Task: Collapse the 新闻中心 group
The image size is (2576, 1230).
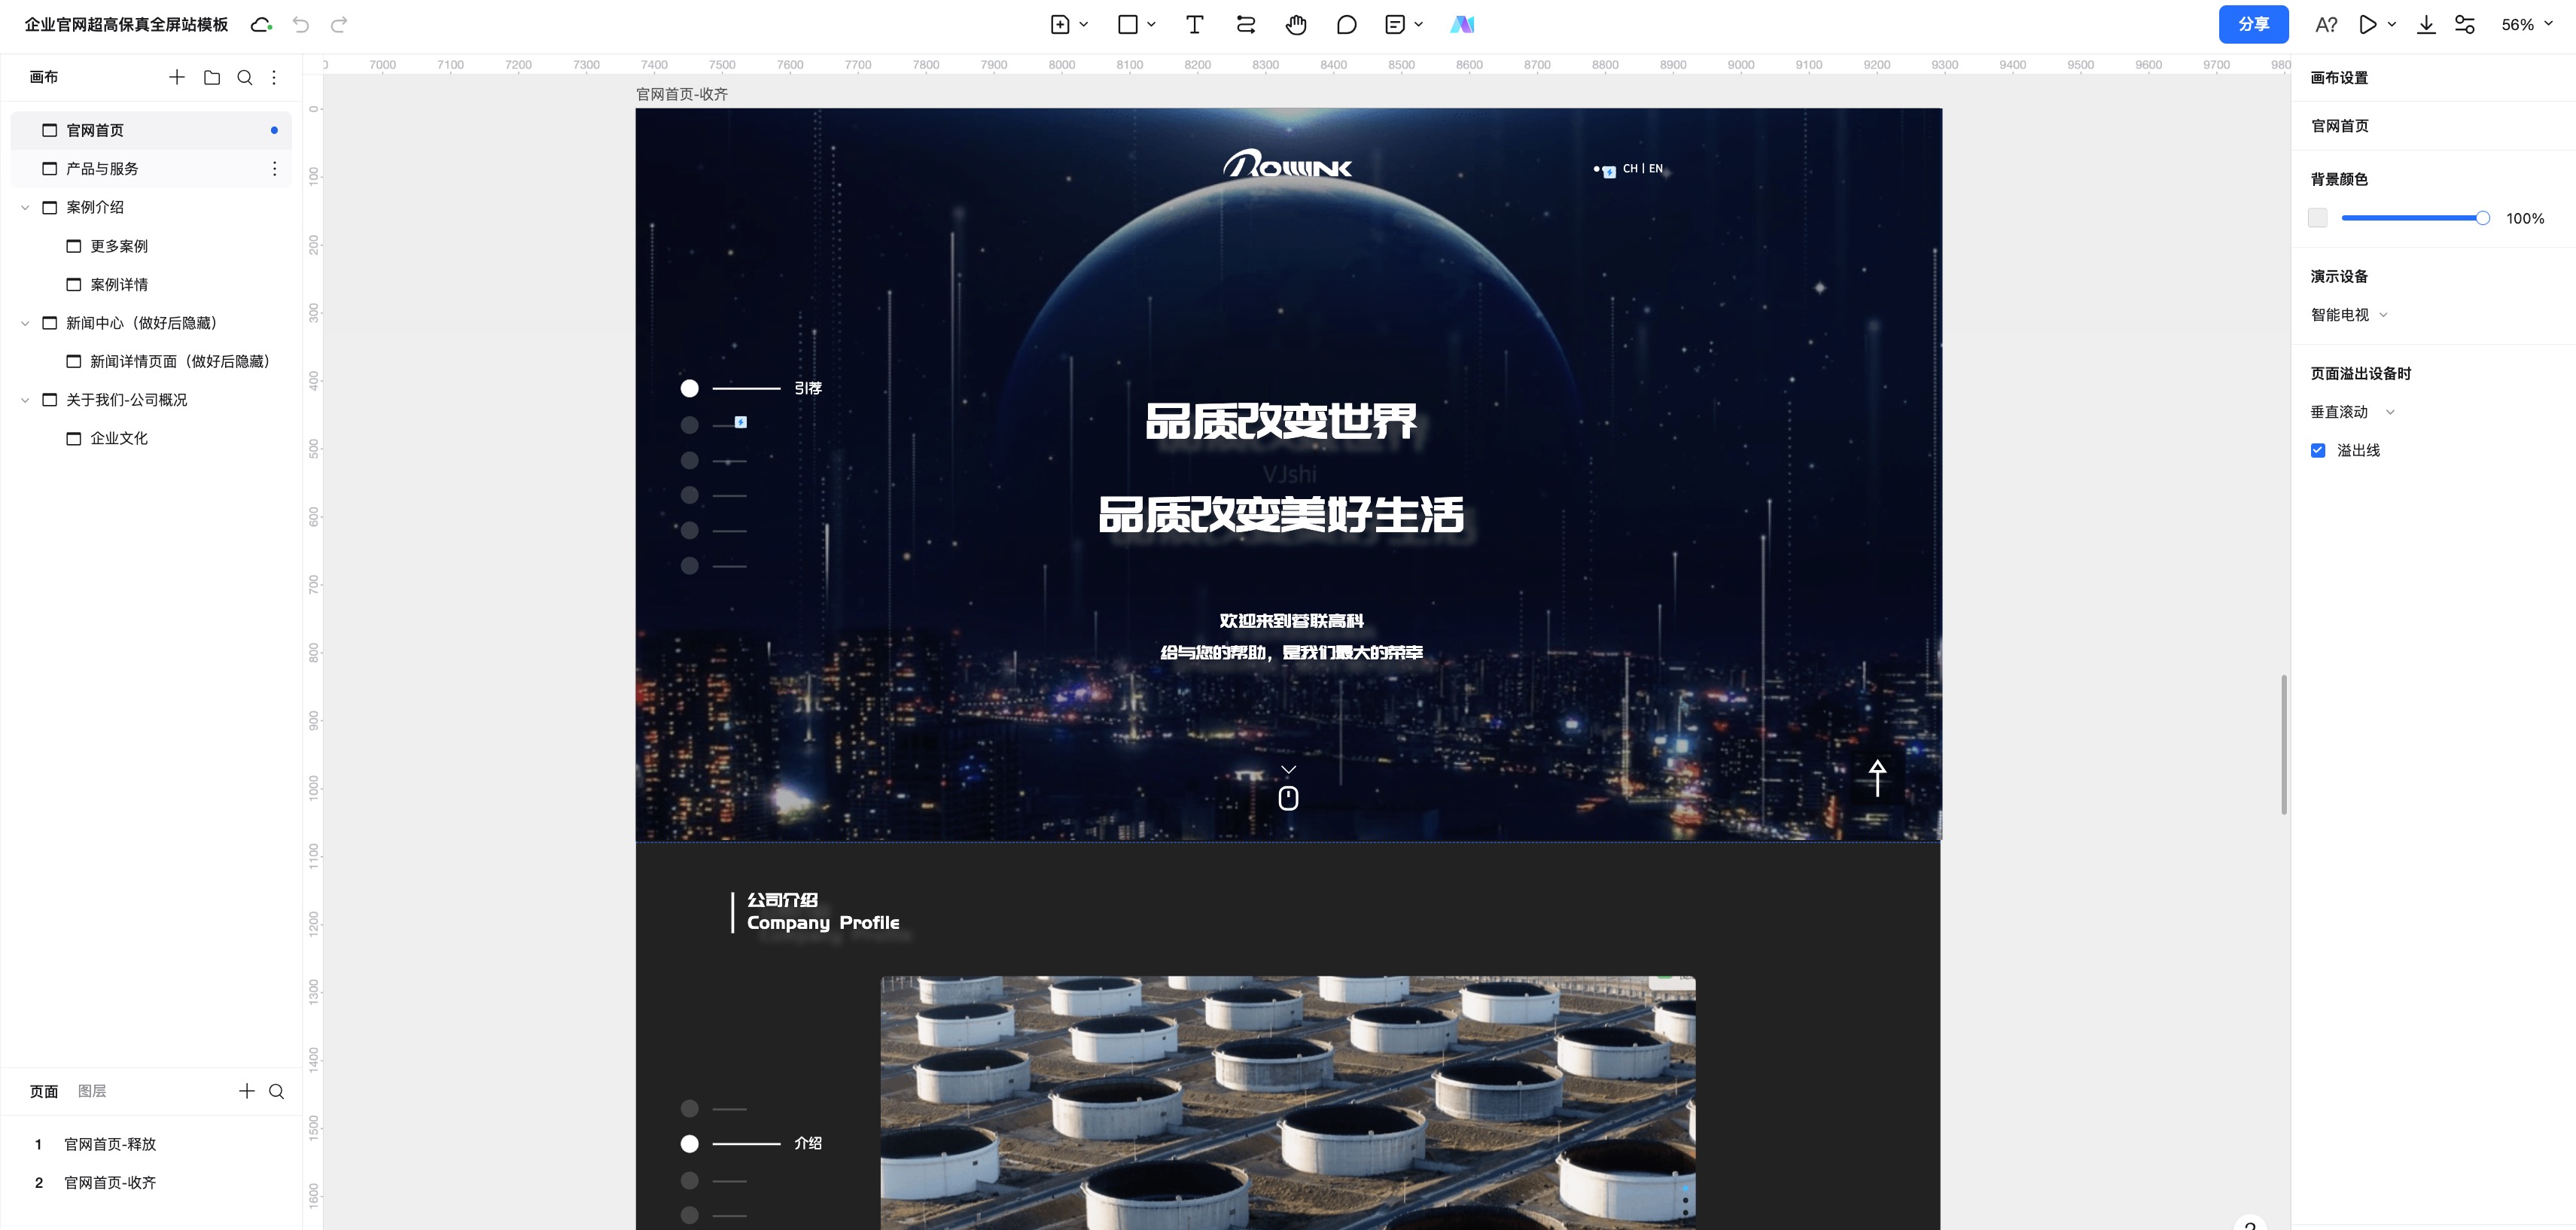Action: 25,323
